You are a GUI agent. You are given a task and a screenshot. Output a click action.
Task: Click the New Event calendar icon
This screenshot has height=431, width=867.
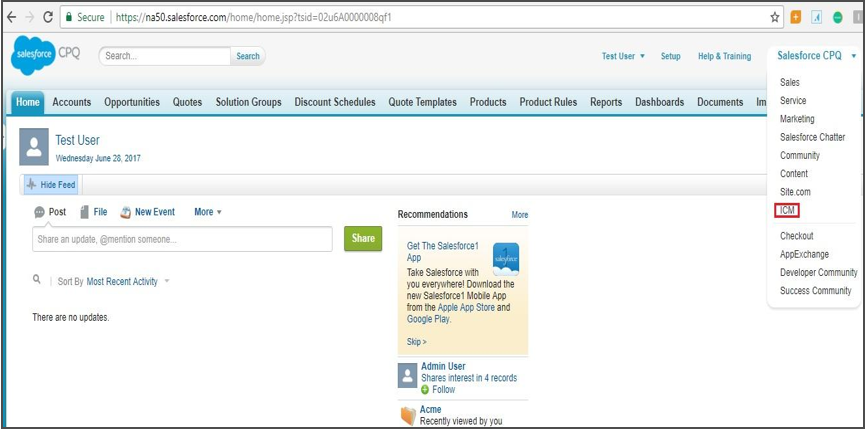126,212
